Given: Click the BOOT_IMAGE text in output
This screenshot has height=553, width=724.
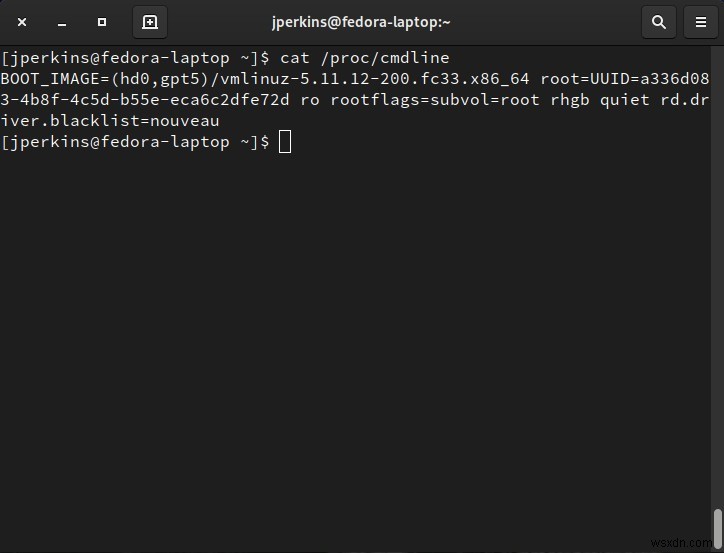Looking at the screenshot, I should click(x=45, y=79).
